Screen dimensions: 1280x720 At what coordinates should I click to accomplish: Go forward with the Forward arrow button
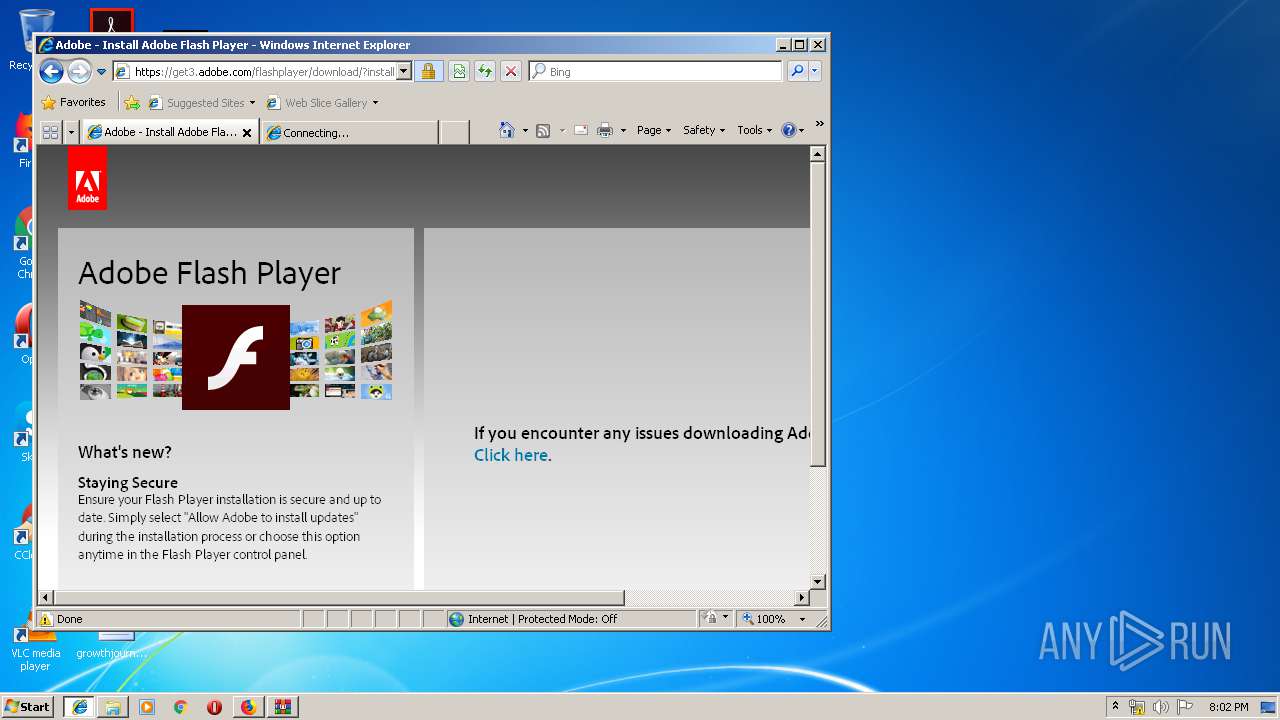tap(79, 71)
